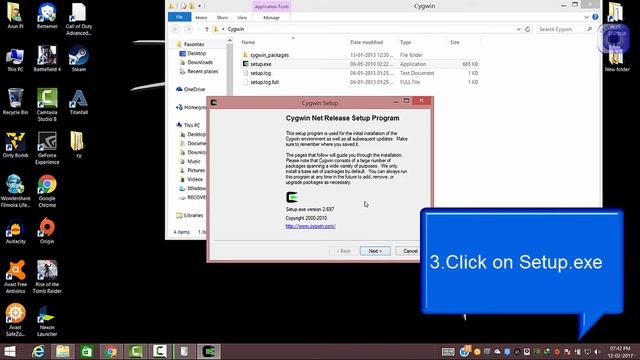Open Battlefield 4 desktop shortcut
Viewport: 640px width, 360px height.
47,58
